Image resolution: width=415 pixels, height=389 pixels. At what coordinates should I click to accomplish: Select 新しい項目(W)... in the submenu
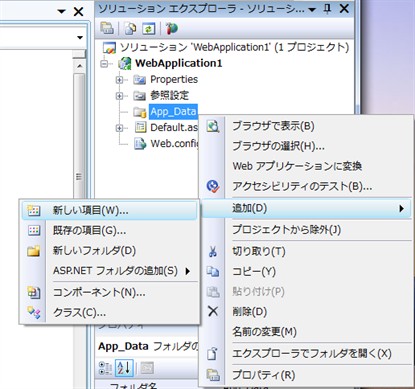pyautogui.click(x=109, y=210)
